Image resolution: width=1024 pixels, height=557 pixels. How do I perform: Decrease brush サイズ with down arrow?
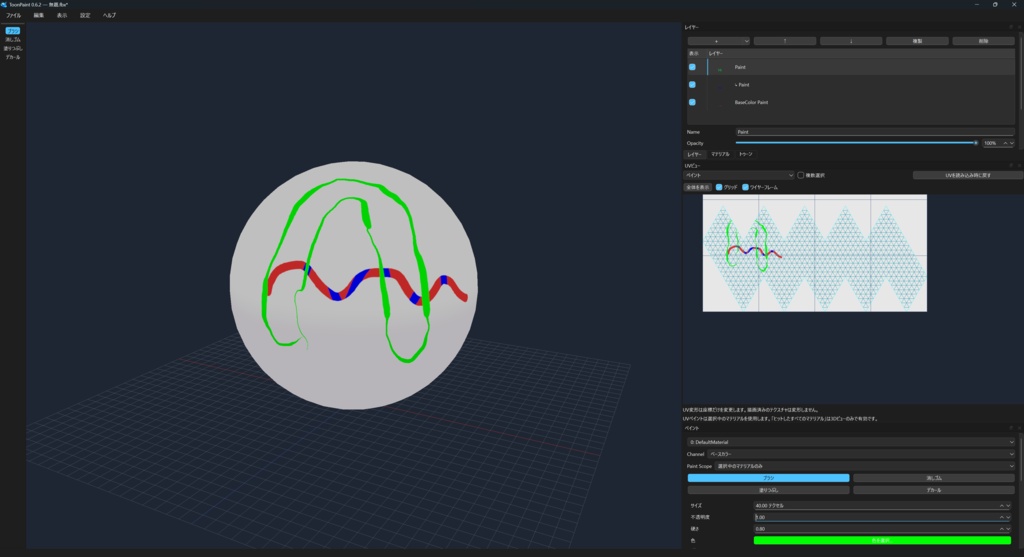click(x=1008, y=505)
